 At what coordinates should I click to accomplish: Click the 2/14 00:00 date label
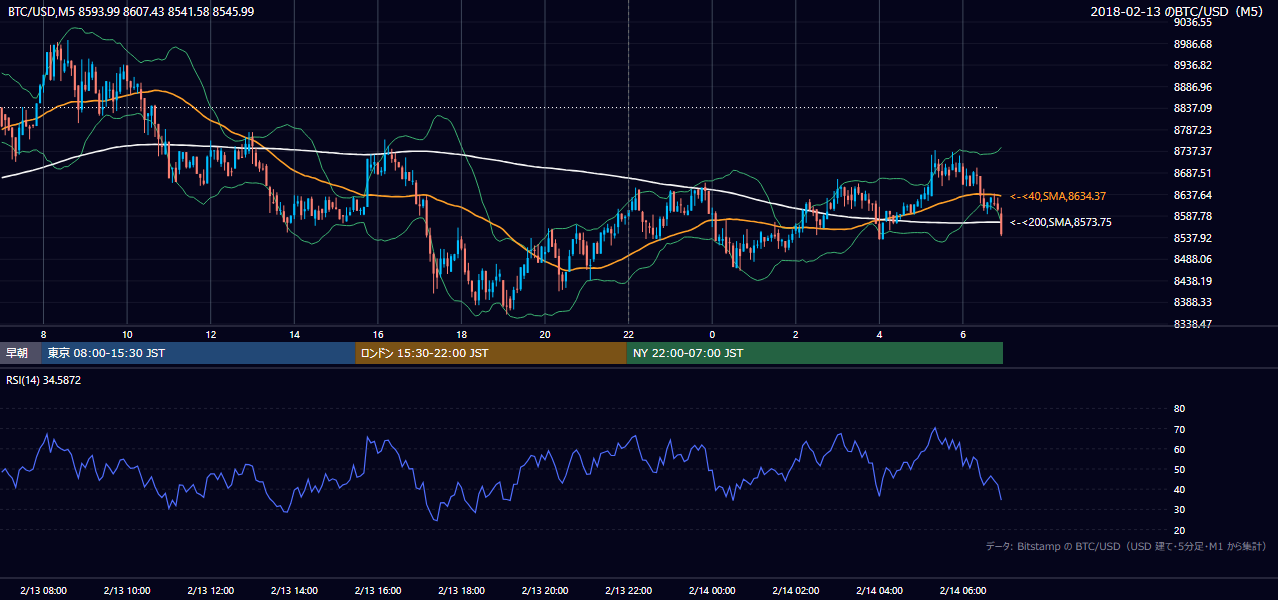(712, 591)
